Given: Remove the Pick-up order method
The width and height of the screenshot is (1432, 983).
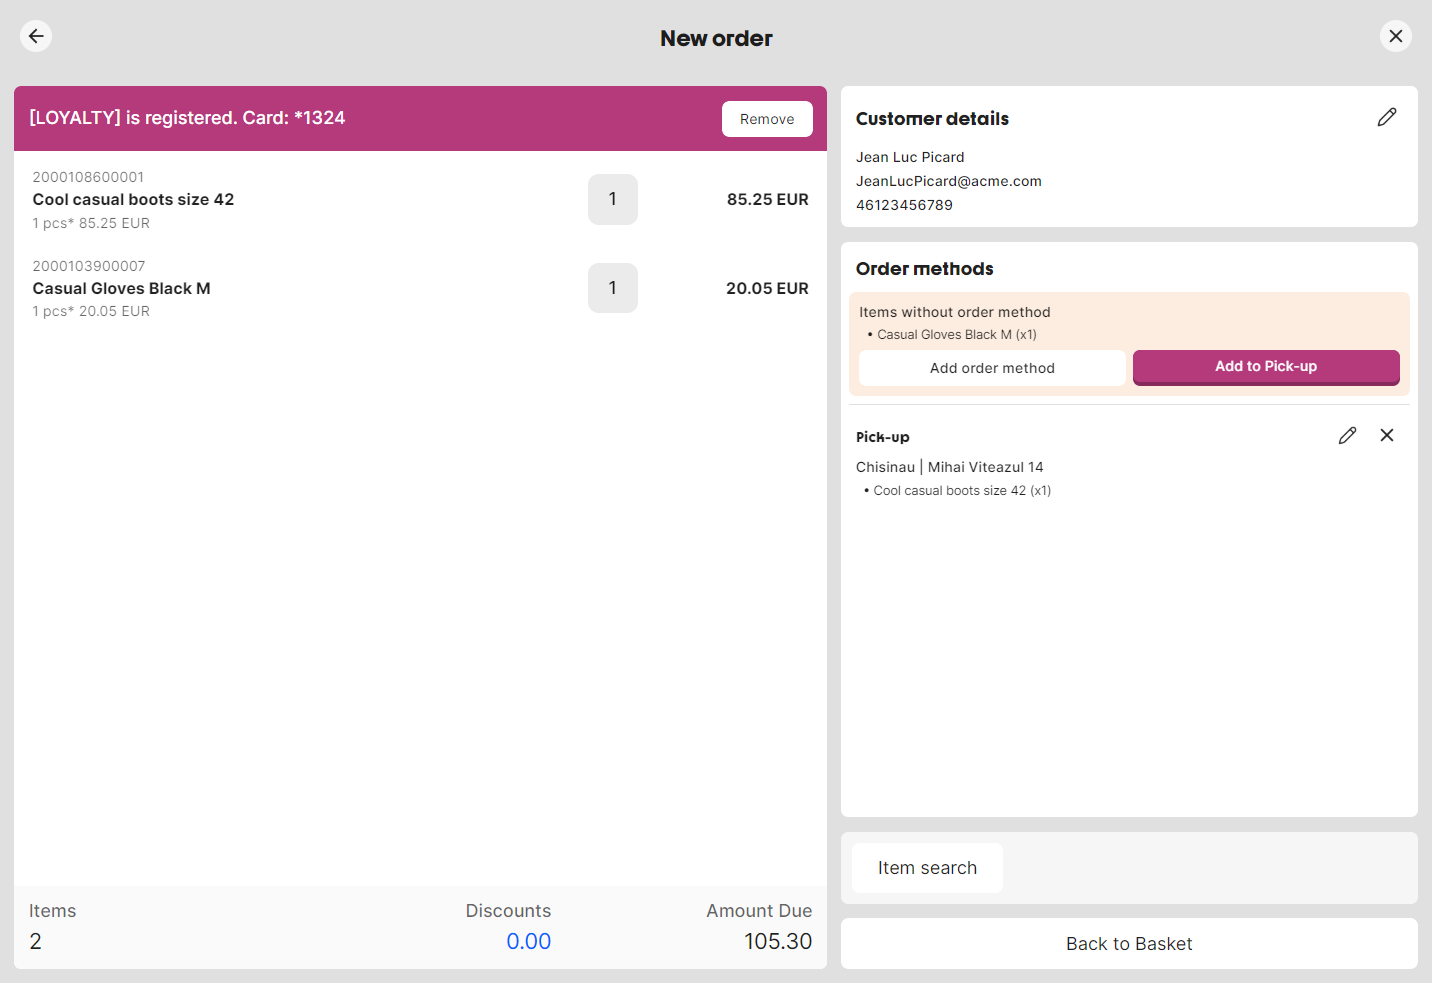Looking at the screenshot, I should click(1386, 436).
